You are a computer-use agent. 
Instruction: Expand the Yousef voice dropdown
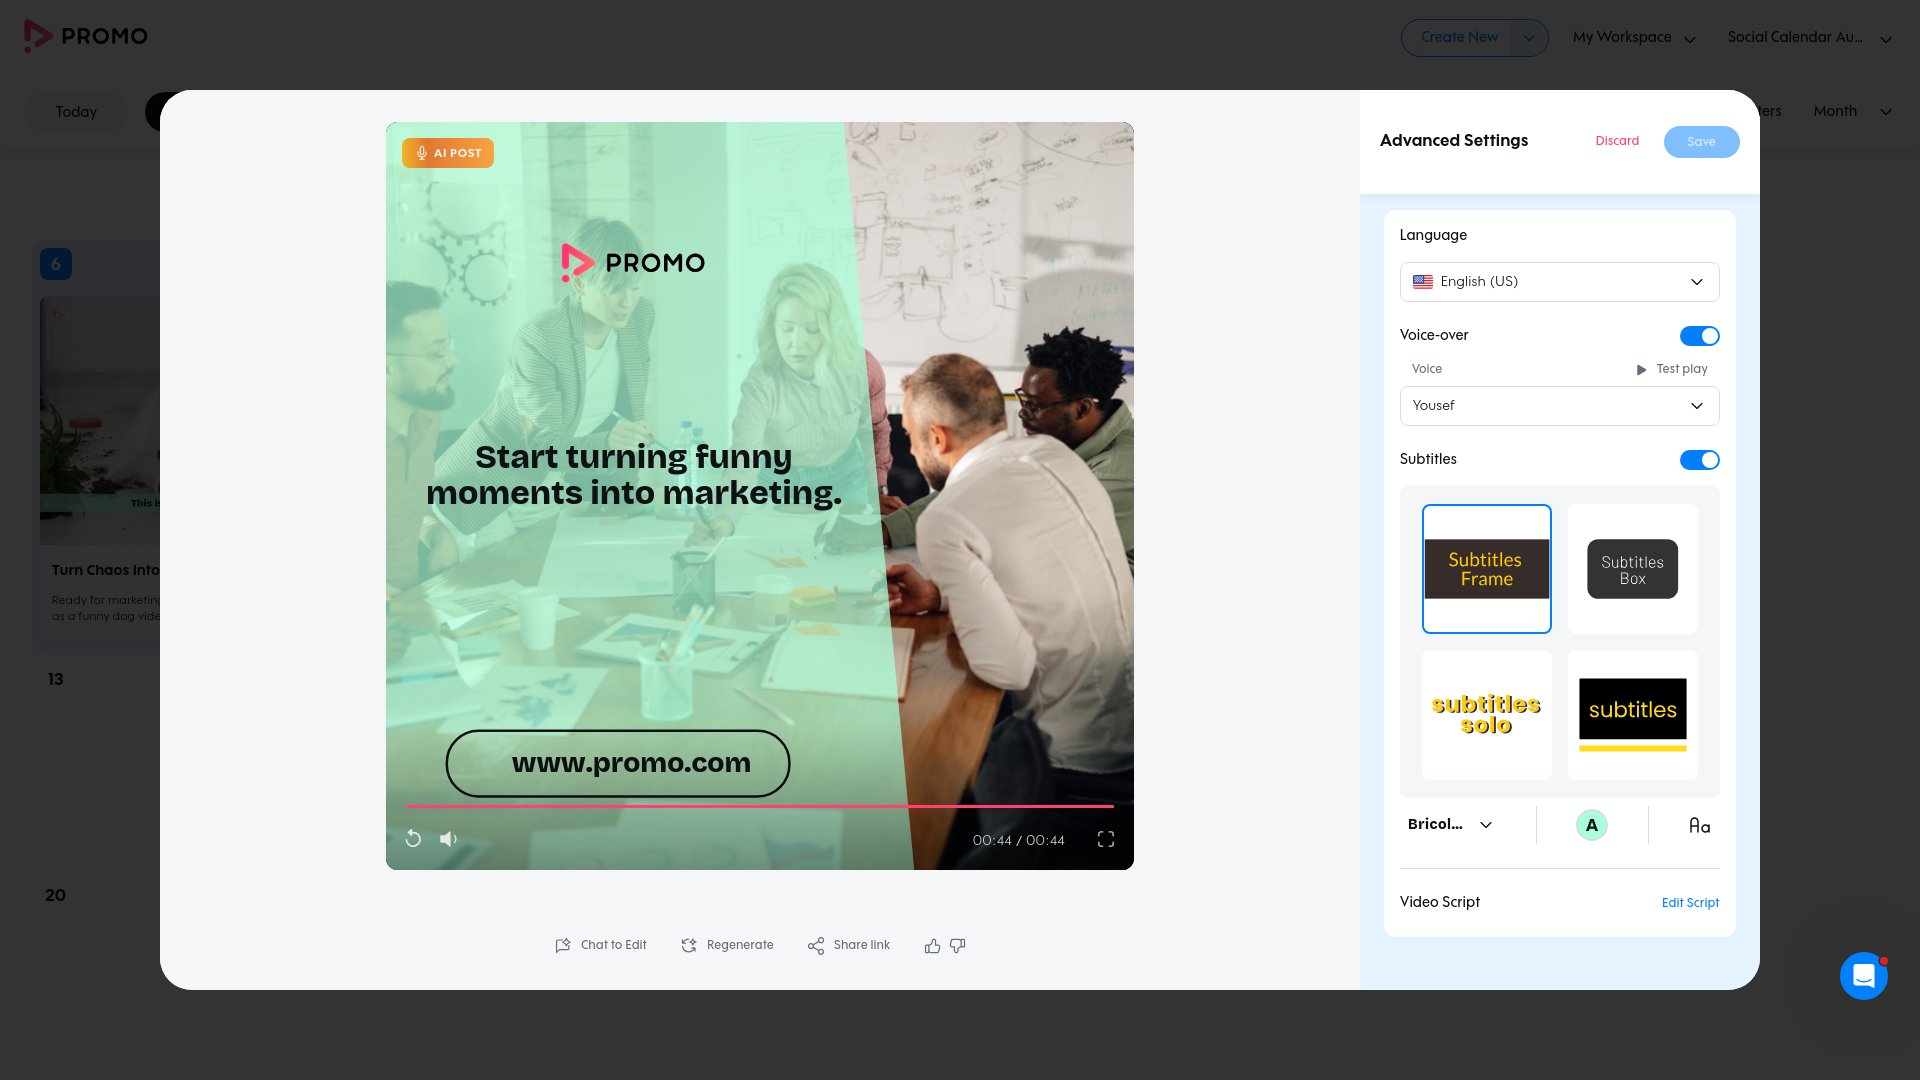tap(1560, 406)
